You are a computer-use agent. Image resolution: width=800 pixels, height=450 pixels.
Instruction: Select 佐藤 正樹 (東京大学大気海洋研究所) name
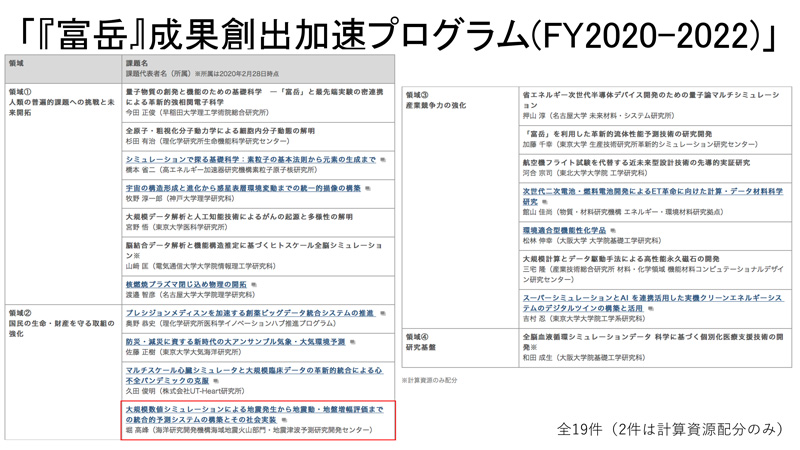pyautogui.click(x=184, y=352)
